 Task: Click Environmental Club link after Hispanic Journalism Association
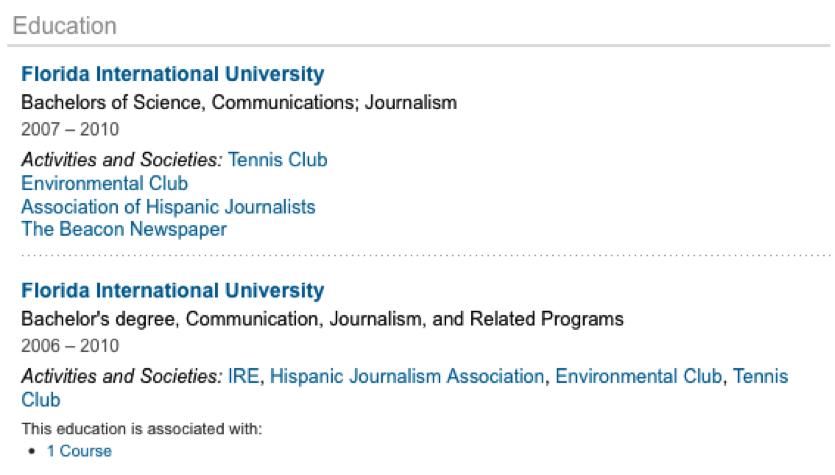[x=638, y=376]
